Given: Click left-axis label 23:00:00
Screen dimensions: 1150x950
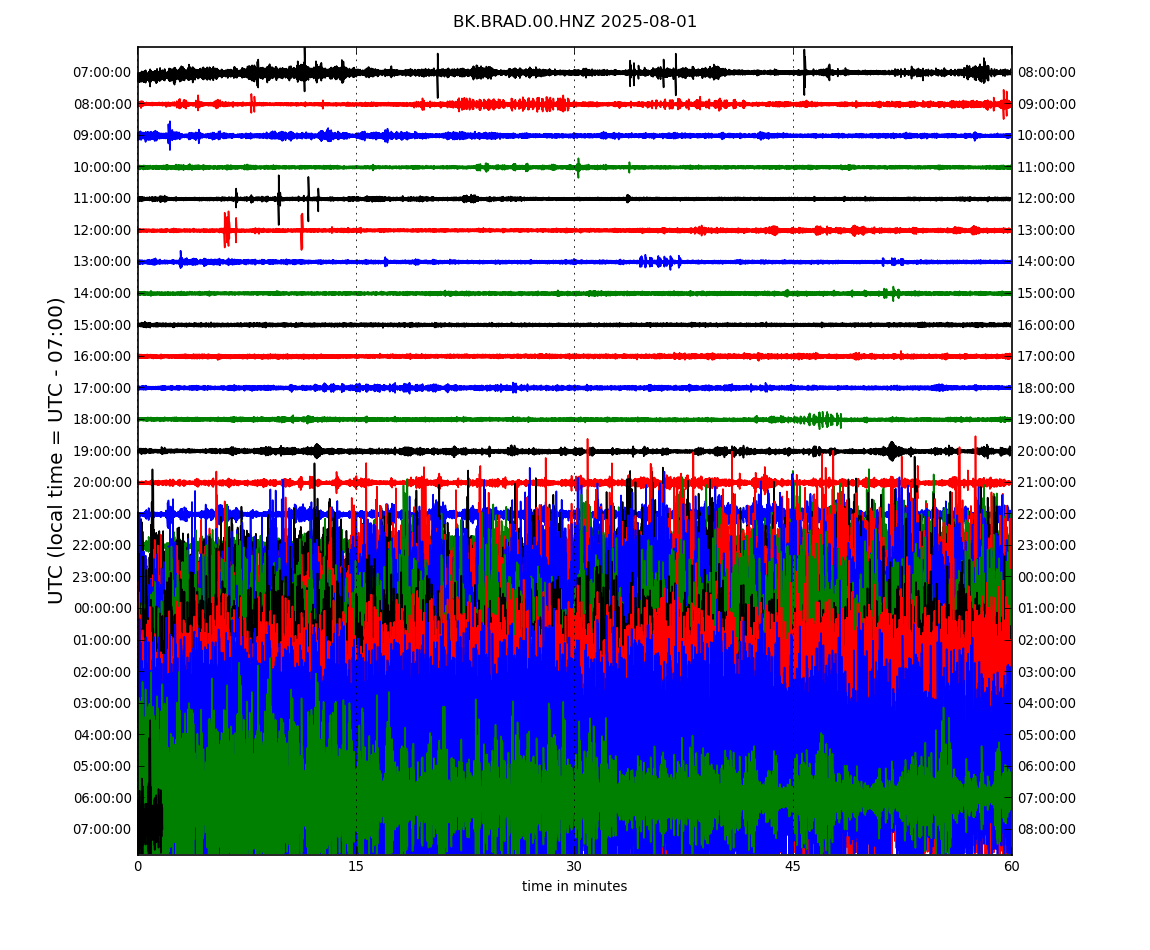Looking at the screenshot, I should pos(103,577).
